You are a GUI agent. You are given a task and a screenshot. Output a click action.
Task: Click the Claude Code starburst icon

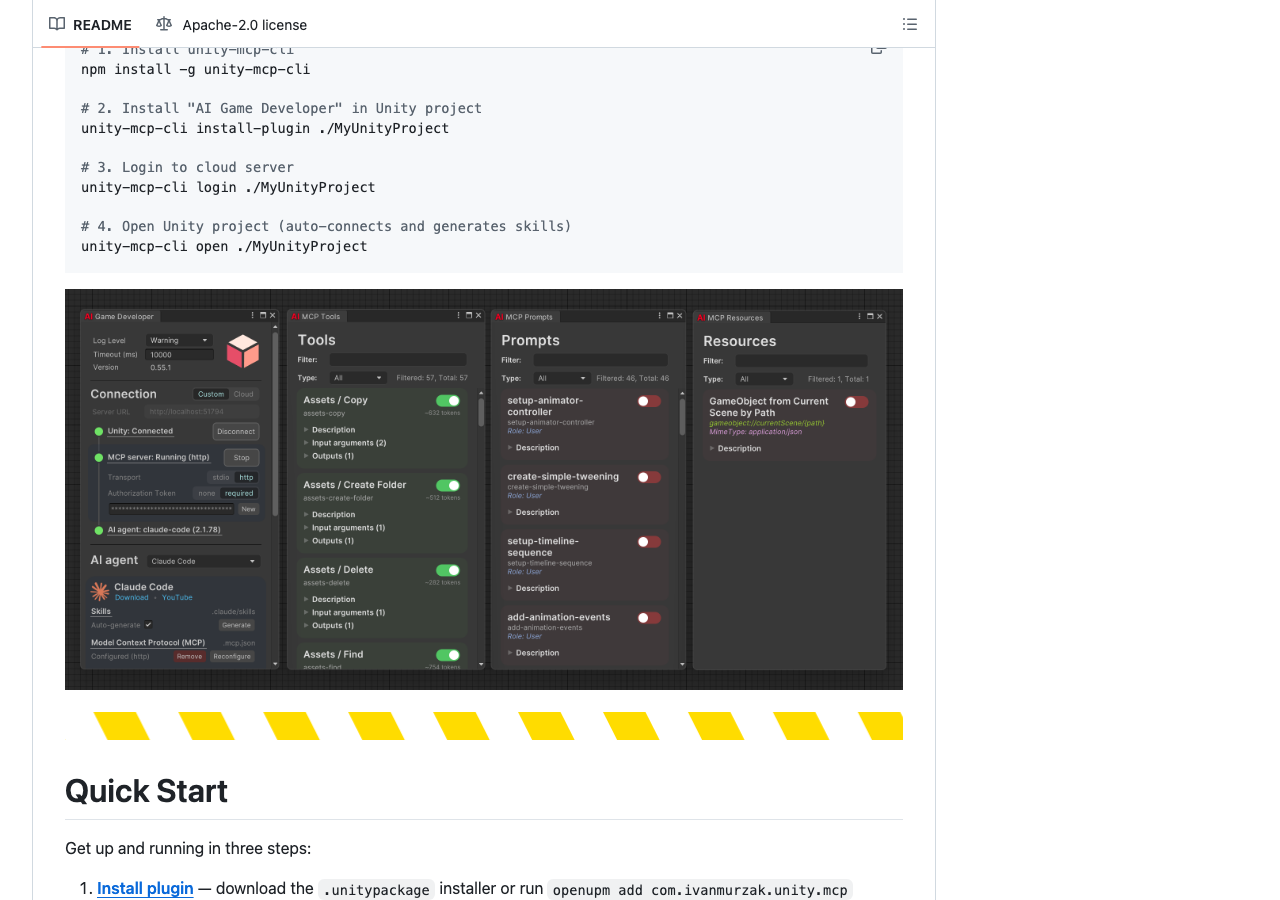[101, 590]
